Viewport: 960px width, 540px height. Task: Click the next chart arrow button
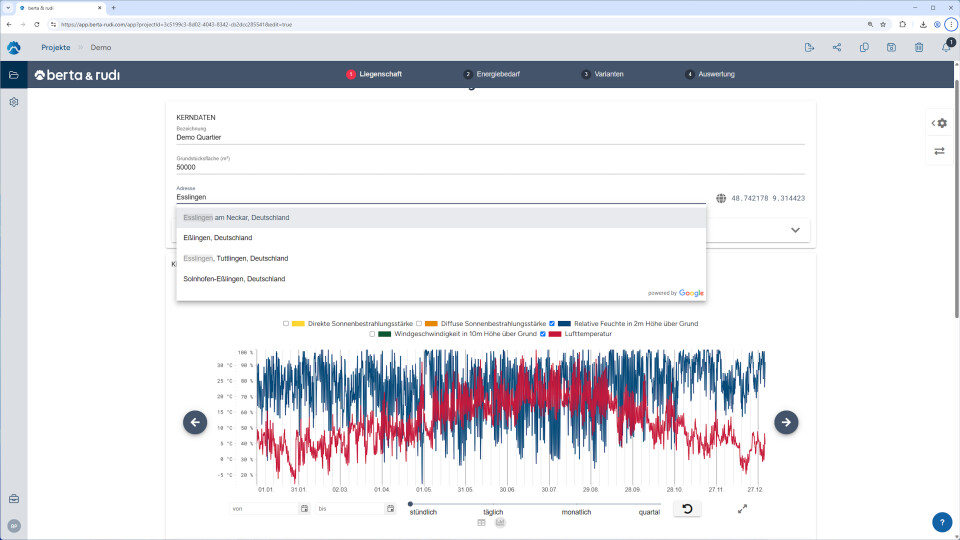pyautogui.click(x=786, y=422)
